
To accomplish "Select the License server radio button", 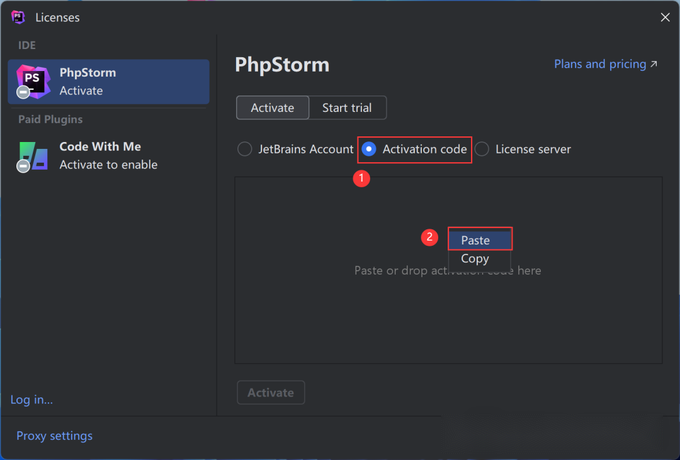I will pyautogui.click(x=482, y=149).
